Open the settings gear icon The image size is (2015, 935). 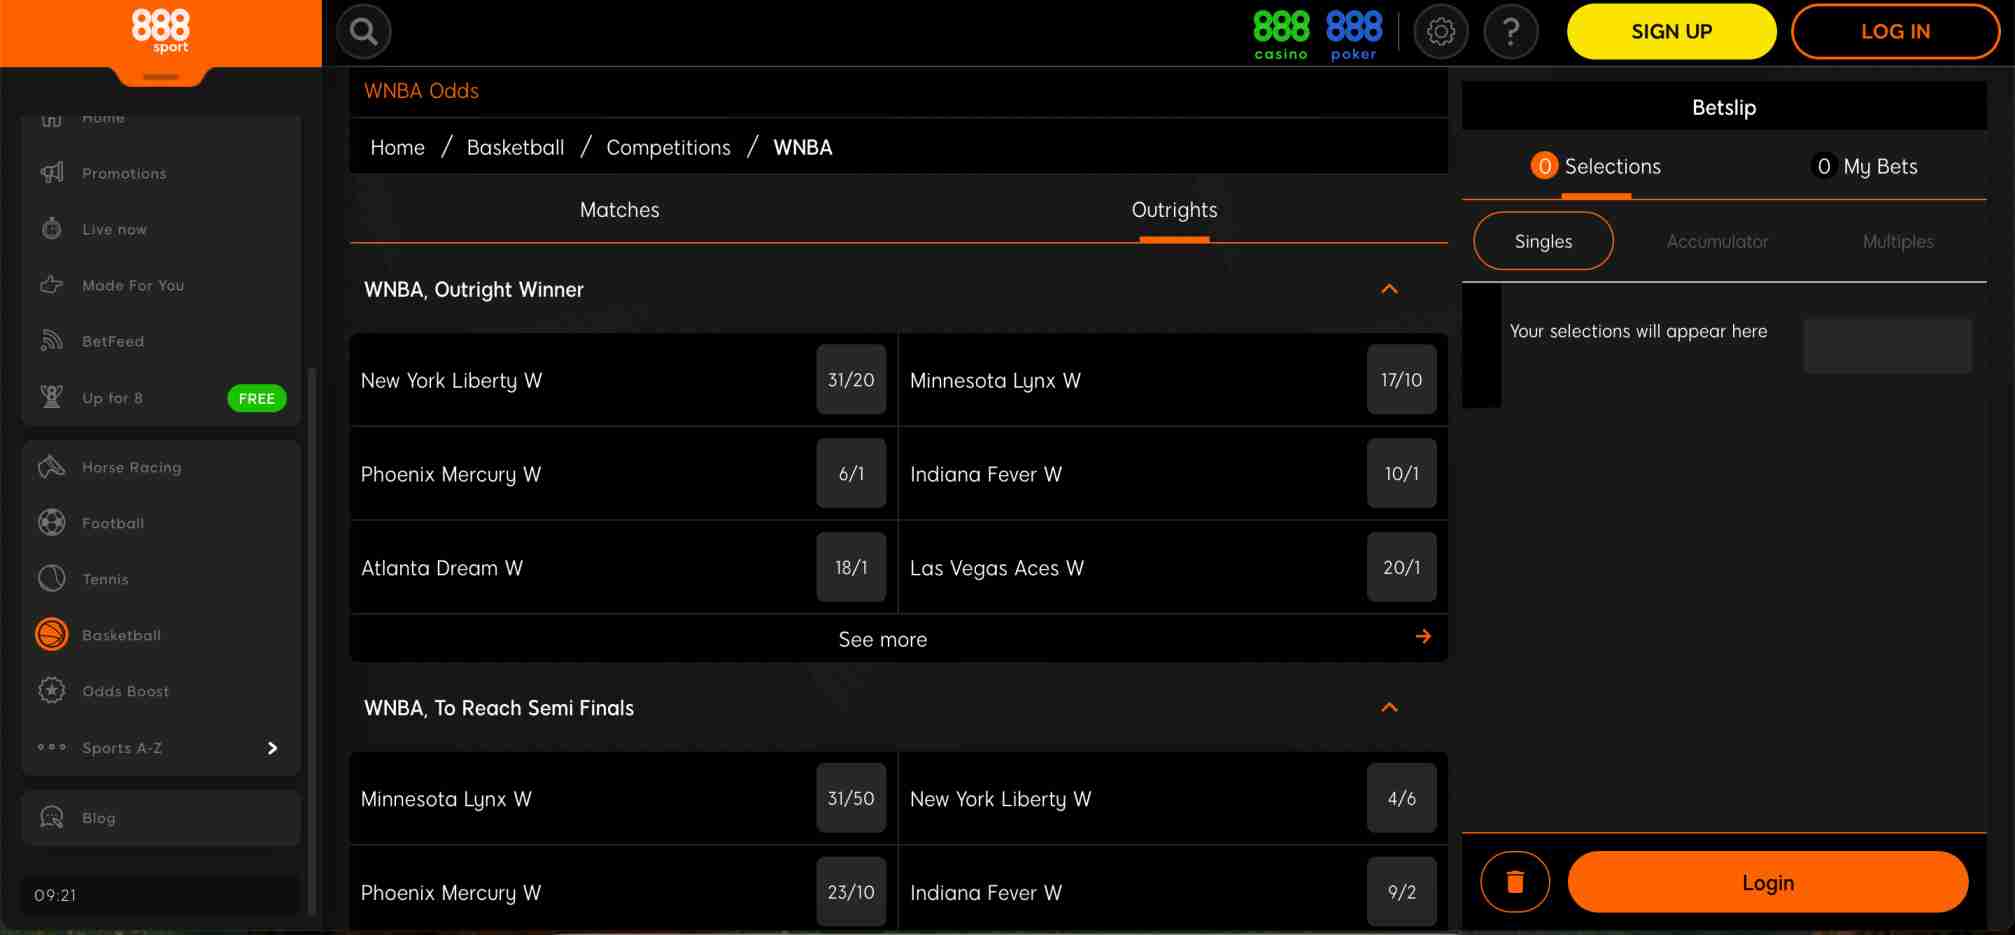[x=1440, y=32]
